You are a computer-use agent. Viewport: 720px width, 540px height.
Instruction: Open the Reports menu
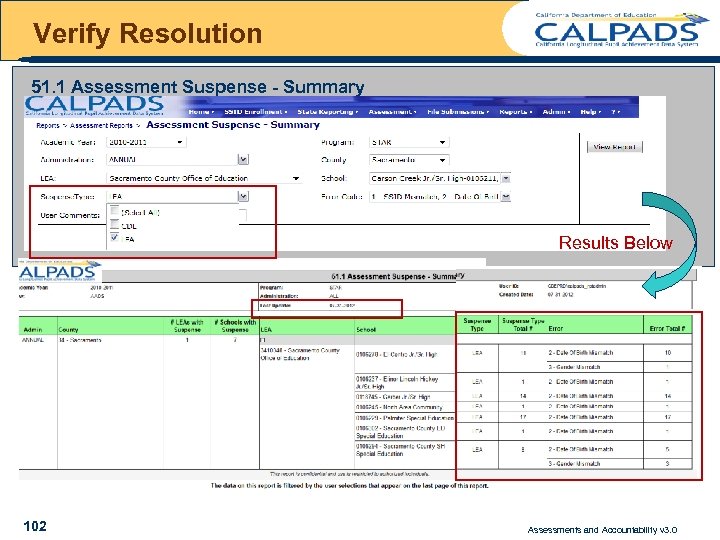coord(515,112)
